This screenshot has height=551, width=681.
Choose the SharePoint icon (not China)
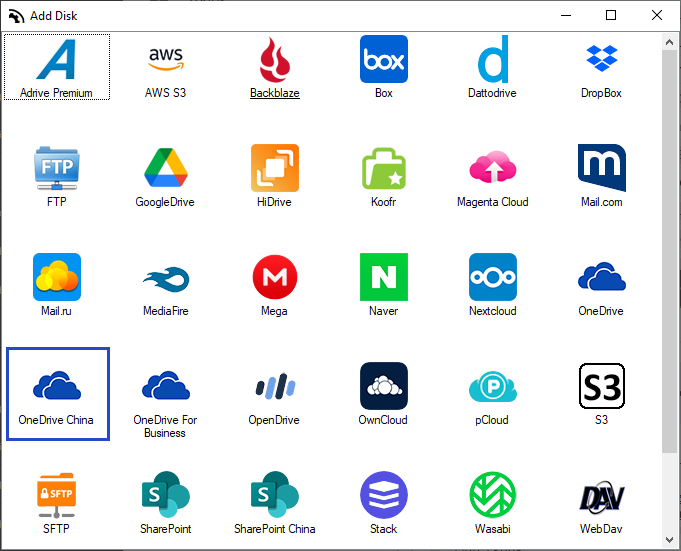[x=165, y=494]
